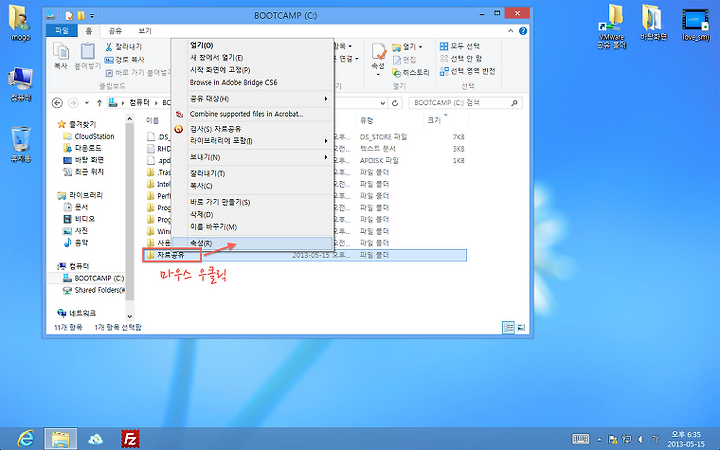
Task: Click 선택 안 함 (Select none)
Action: point(461,59)
